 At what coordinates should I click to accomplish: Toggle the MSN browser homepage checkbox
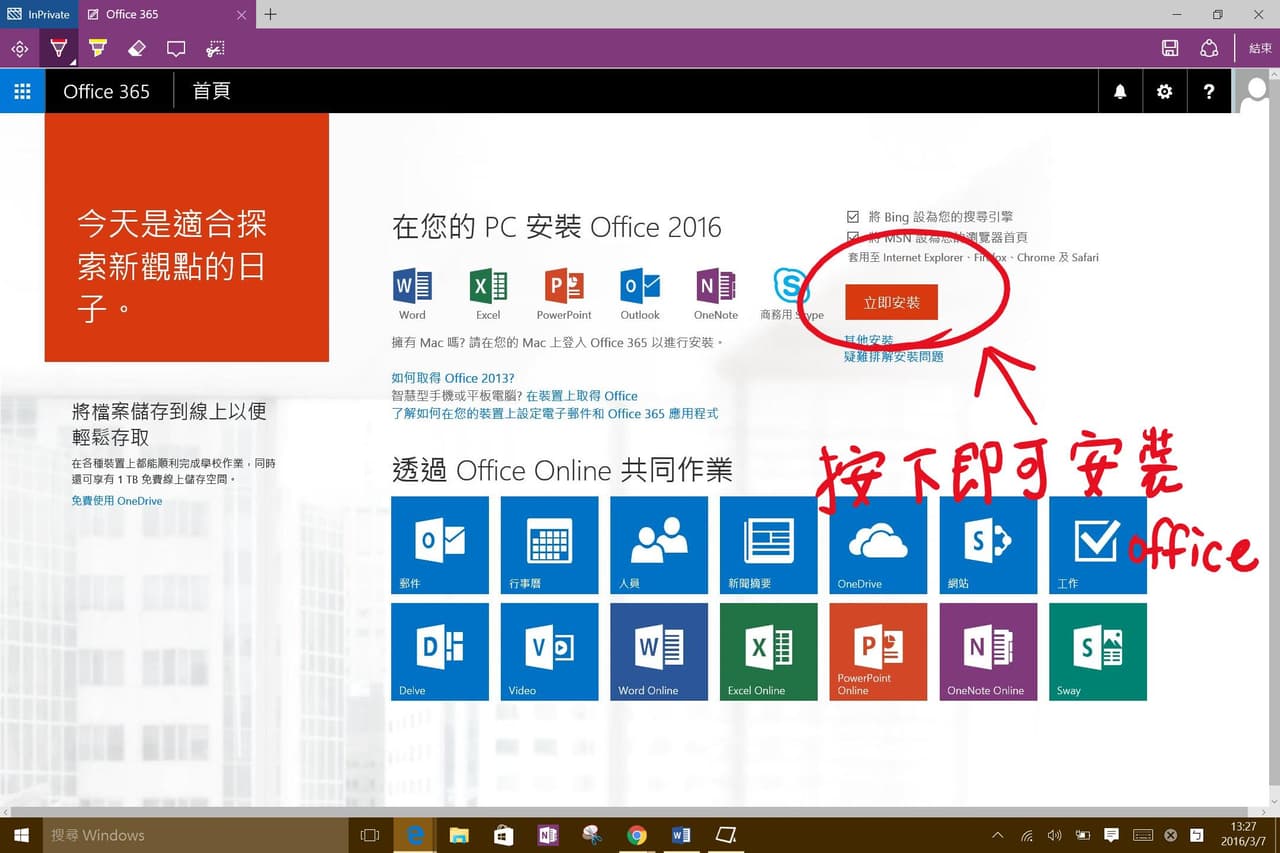pos(853,237)
